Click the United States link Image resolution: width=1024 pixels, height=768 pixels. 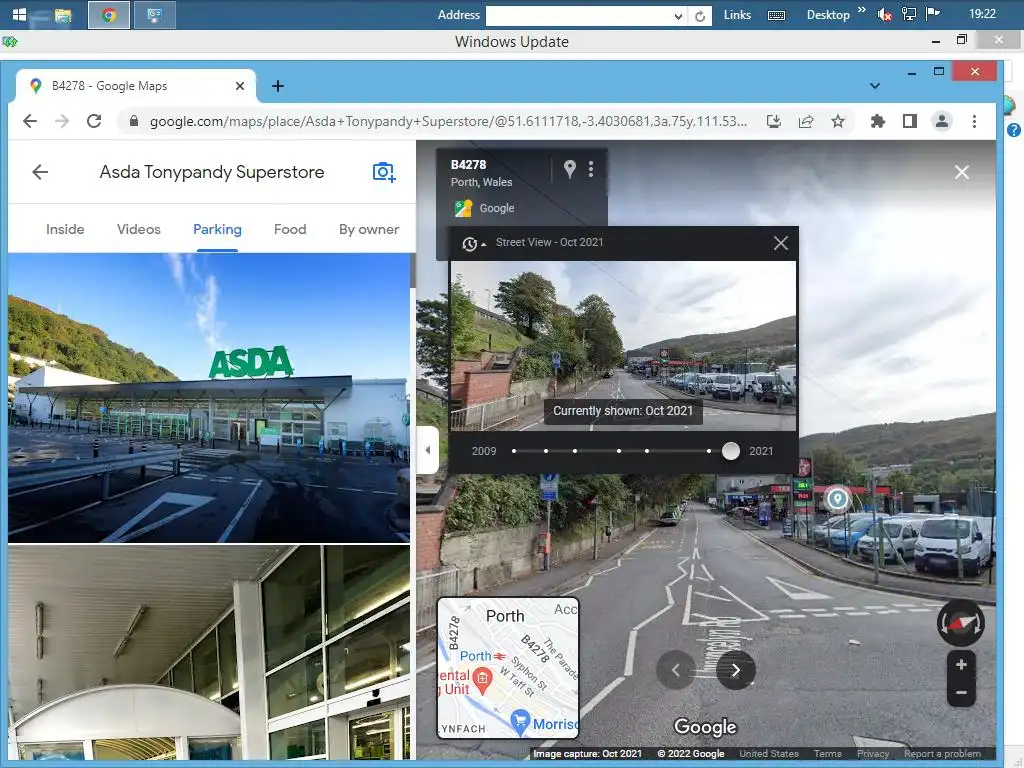tap(769, 754)
